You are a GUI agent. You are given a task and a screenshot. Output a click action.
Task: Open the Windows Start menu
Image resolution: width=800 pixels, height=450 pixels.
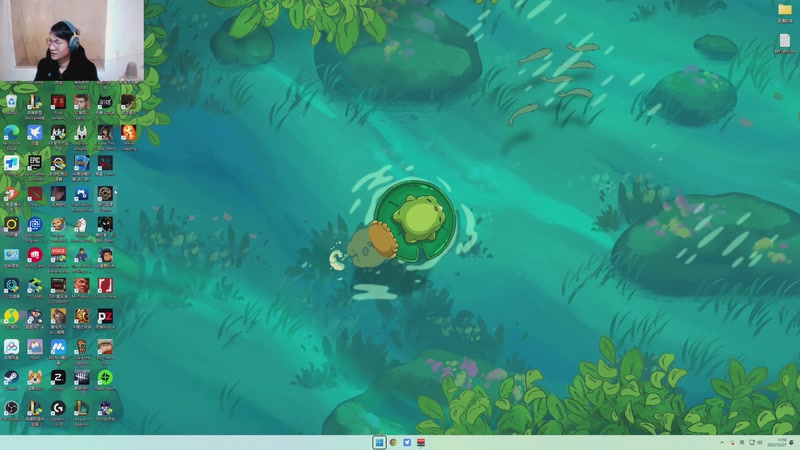379,442
